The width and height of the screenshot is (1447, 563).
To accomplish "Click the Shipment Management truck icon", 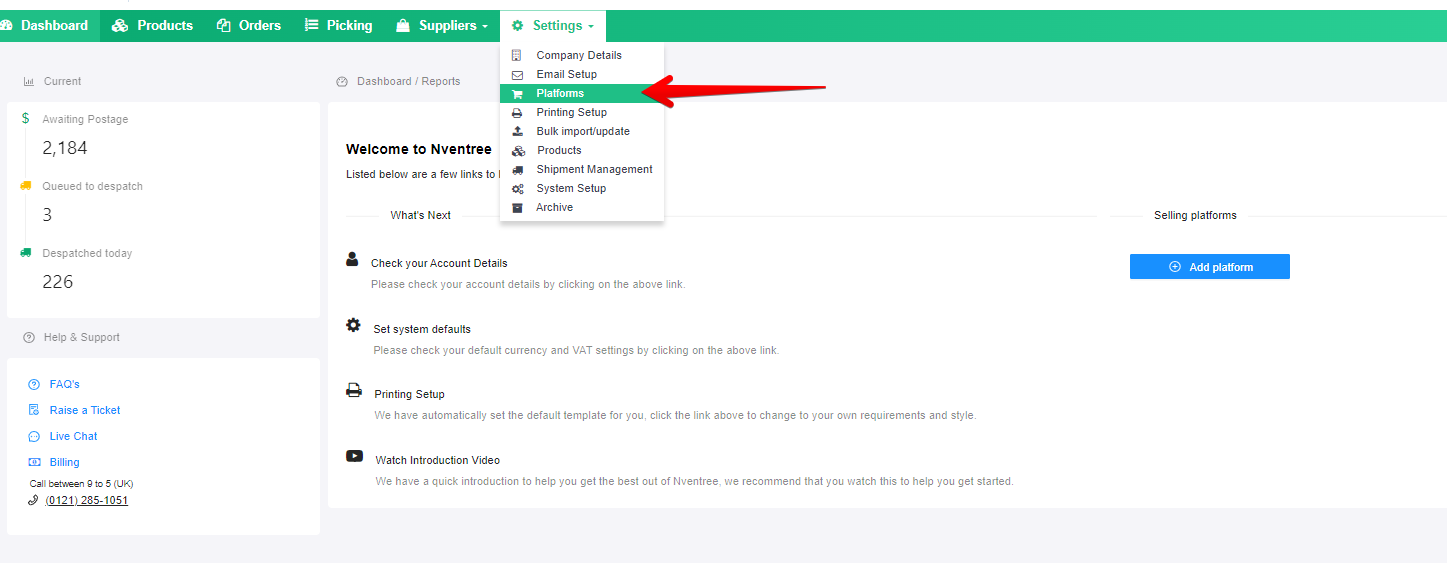I will pos(517,170).
